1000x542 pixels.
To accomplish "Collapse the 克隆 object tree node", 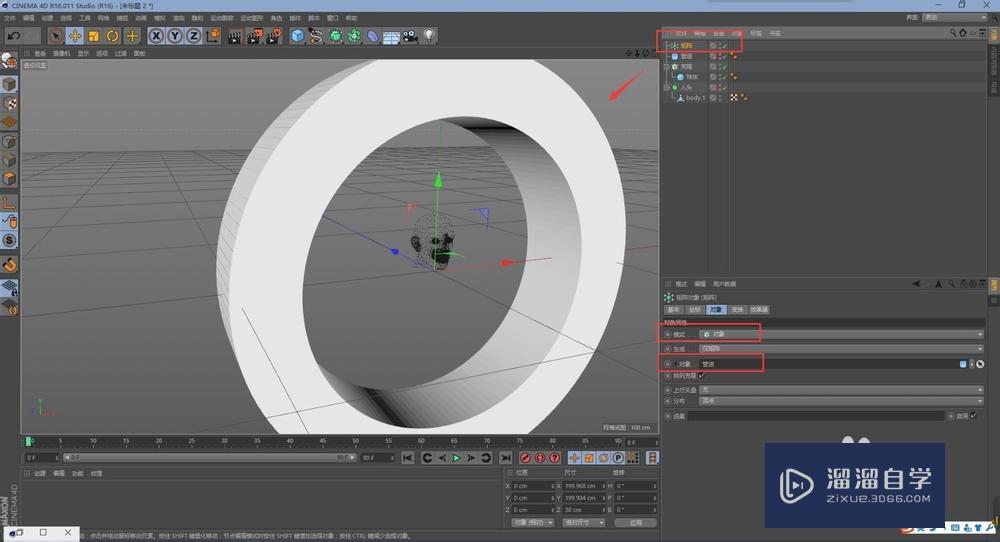I will (x=666, y=66).
